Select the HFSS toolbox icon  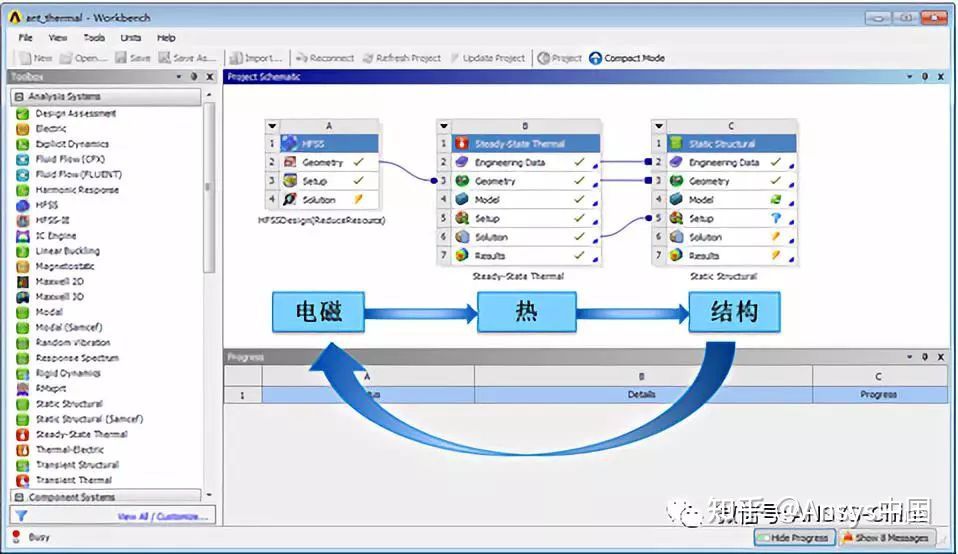click(23, 205)
